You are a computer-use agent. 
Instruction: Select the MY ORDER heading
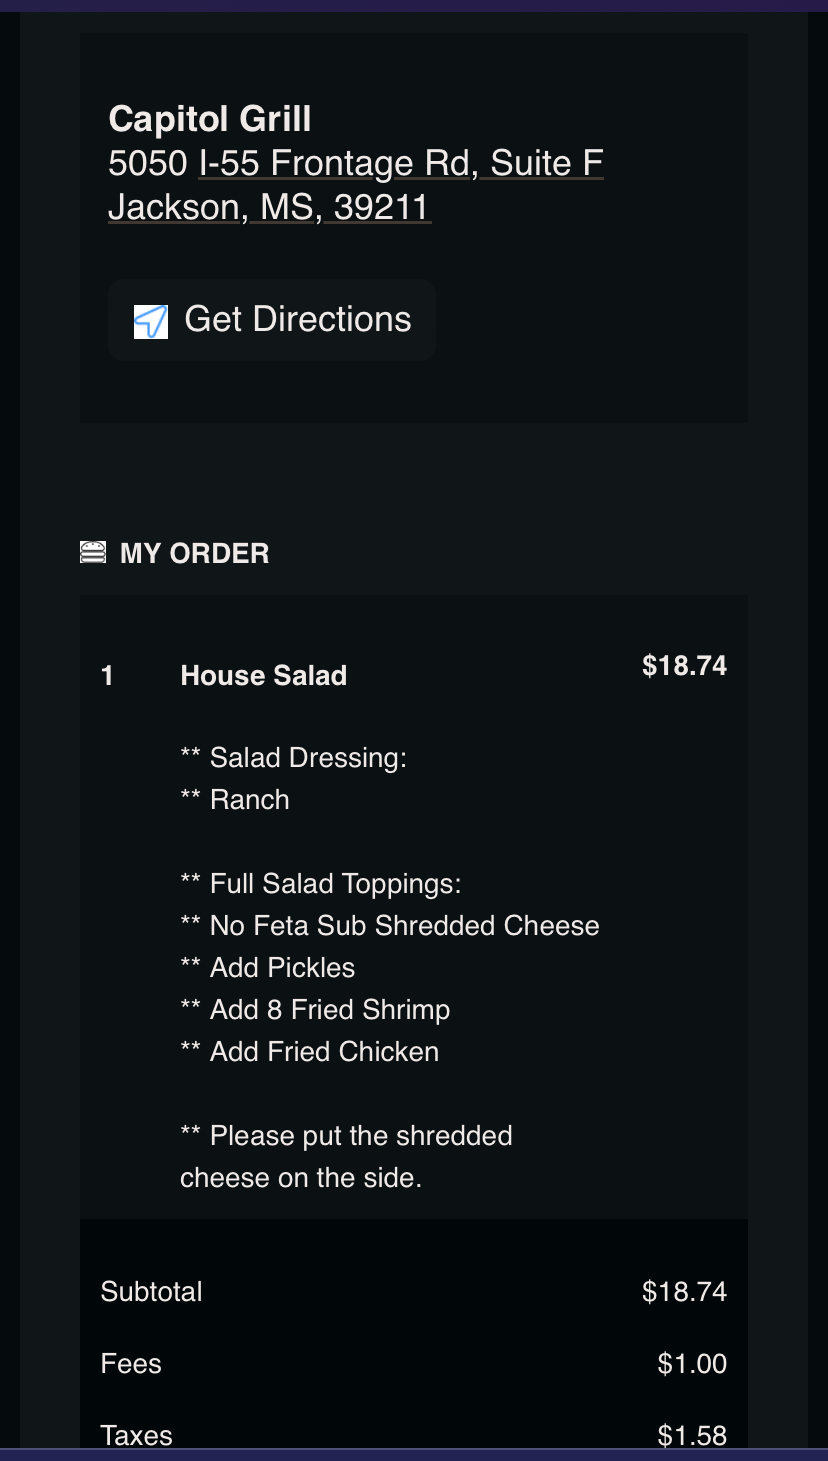(x=194, y=553)
